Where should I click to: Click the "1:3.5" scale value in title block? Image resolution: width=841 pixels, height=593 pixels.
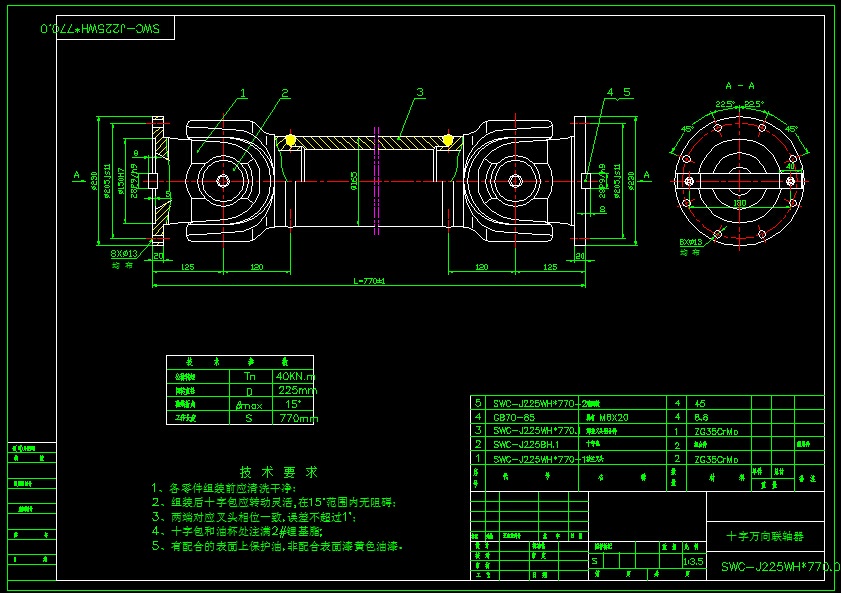[693, 561]
